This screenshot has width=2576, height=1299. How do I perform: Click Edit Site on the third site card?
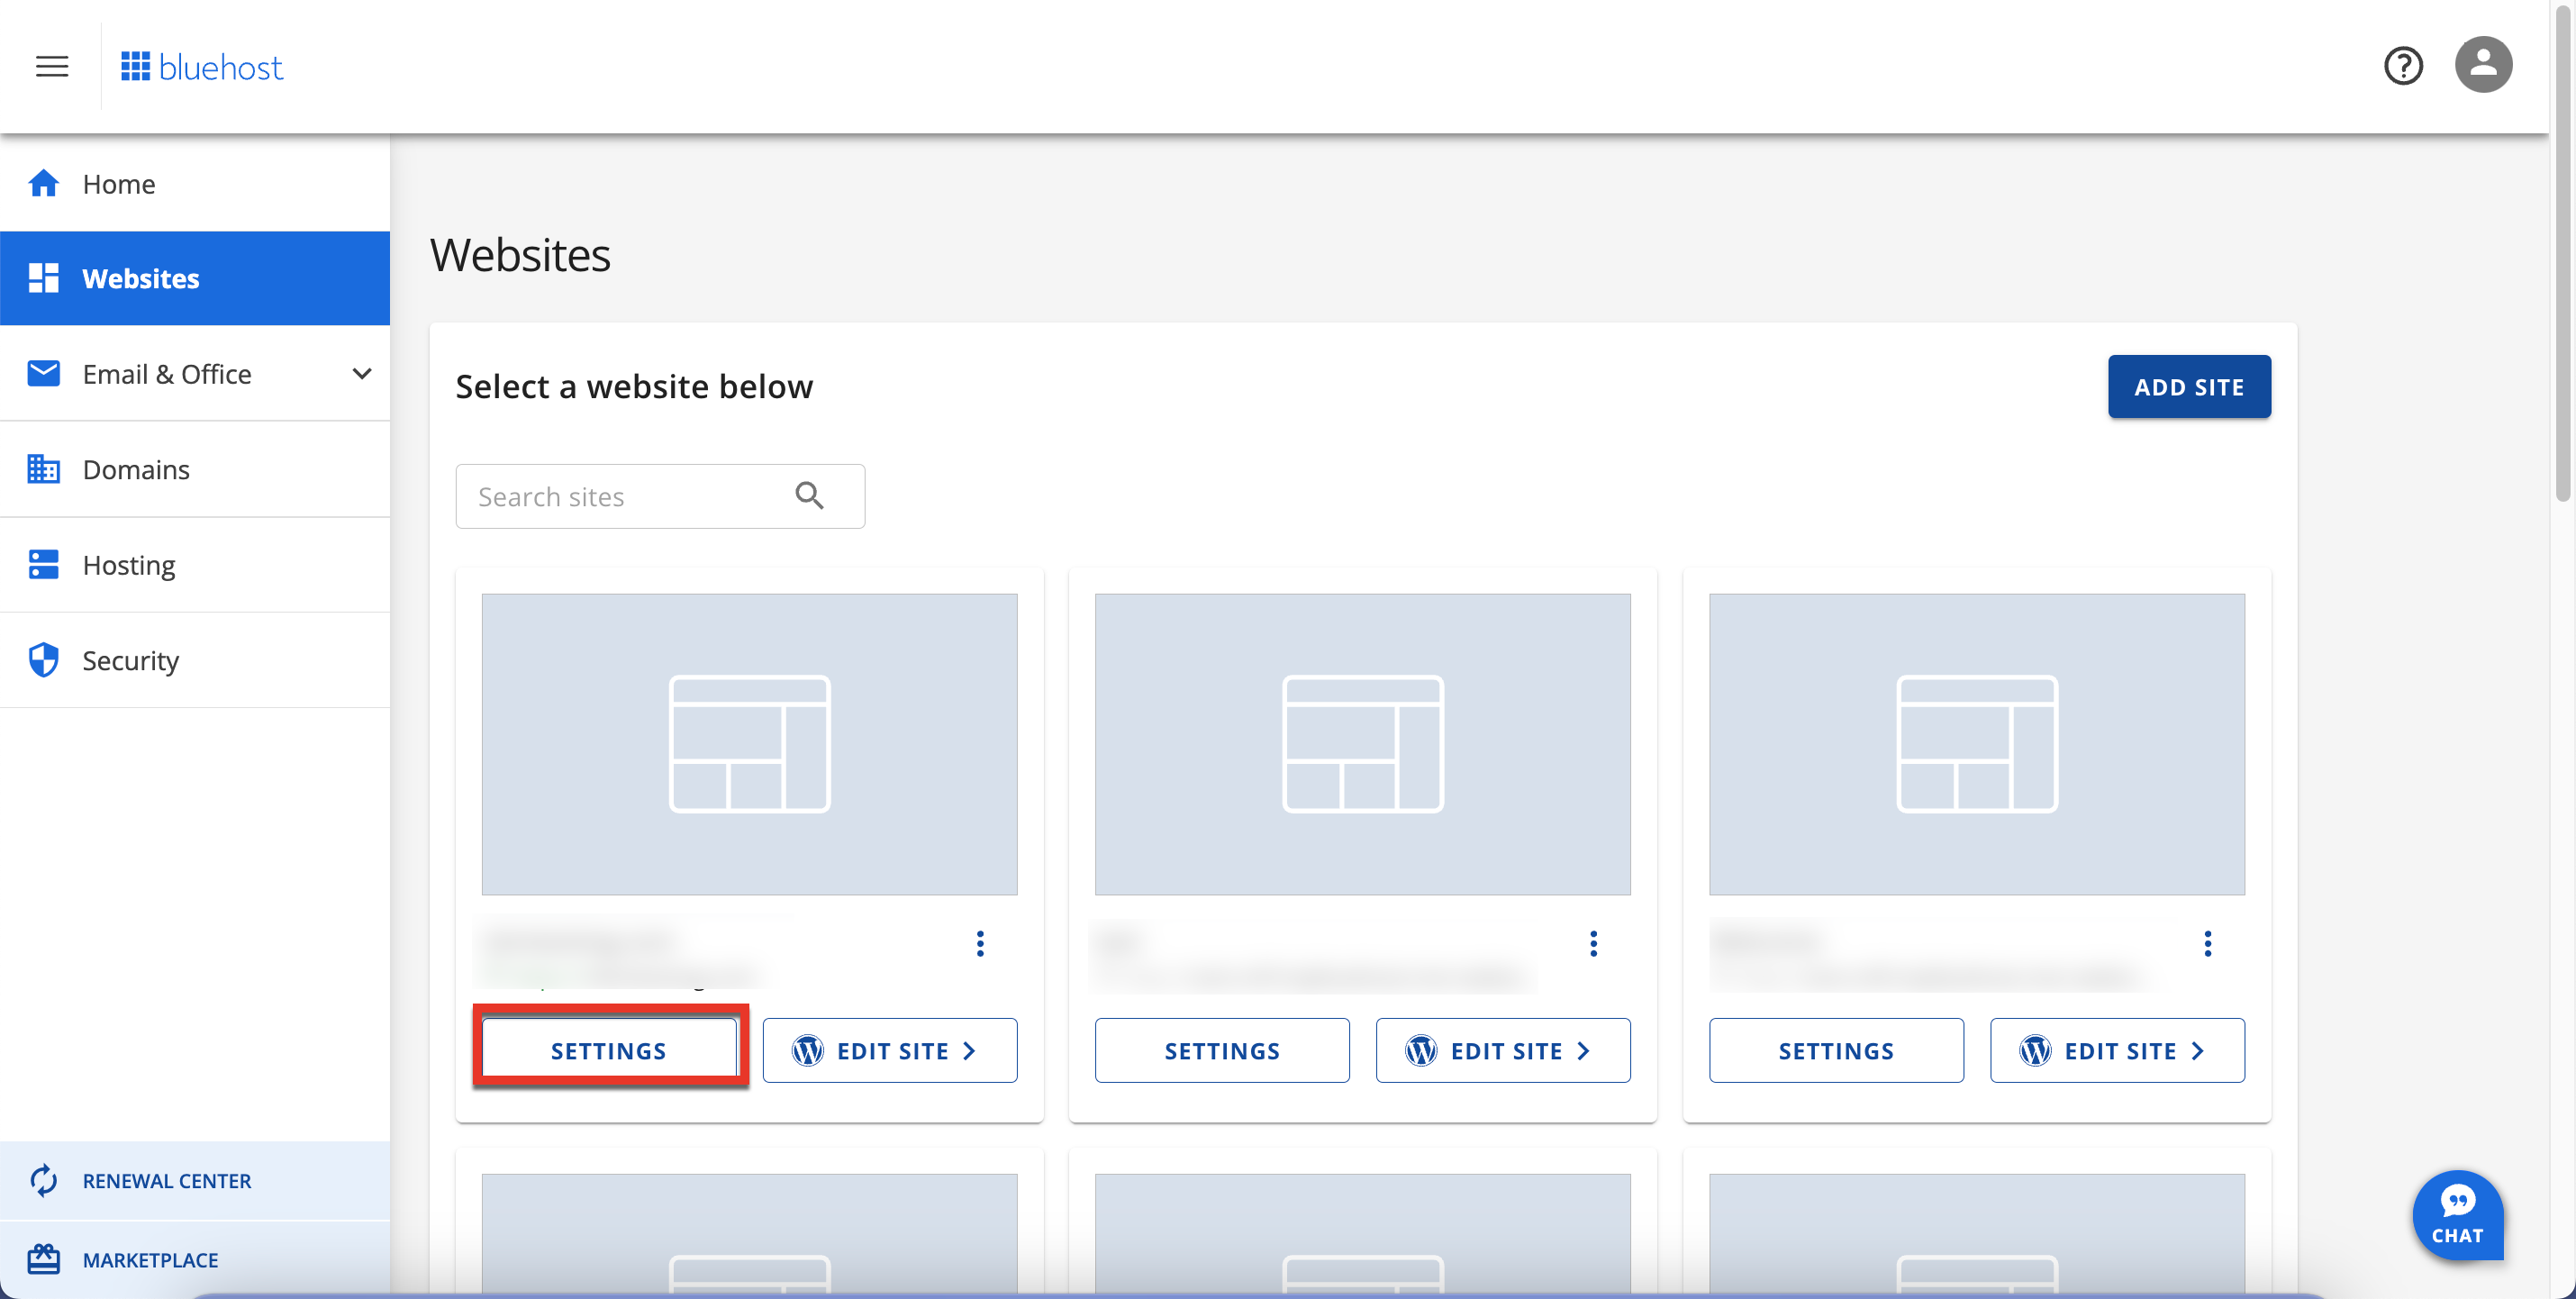pyautogui.click(x=2117, y=1051)
